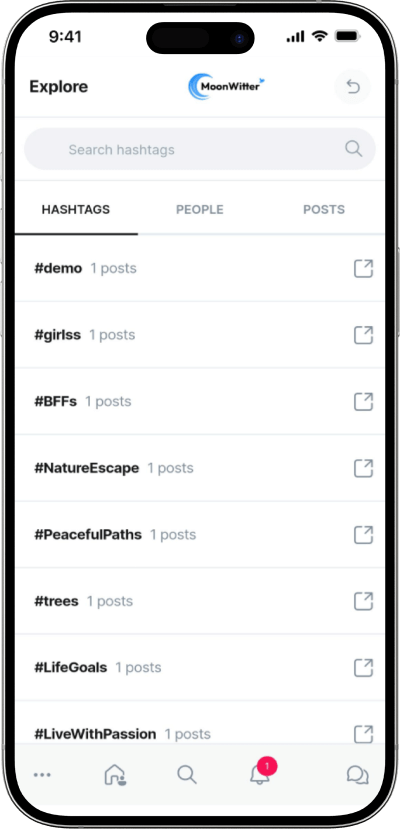This screenshot has width=400, height=829.
Task: Switch to the PEOPLE tab
Action: [x=200, y=210]
